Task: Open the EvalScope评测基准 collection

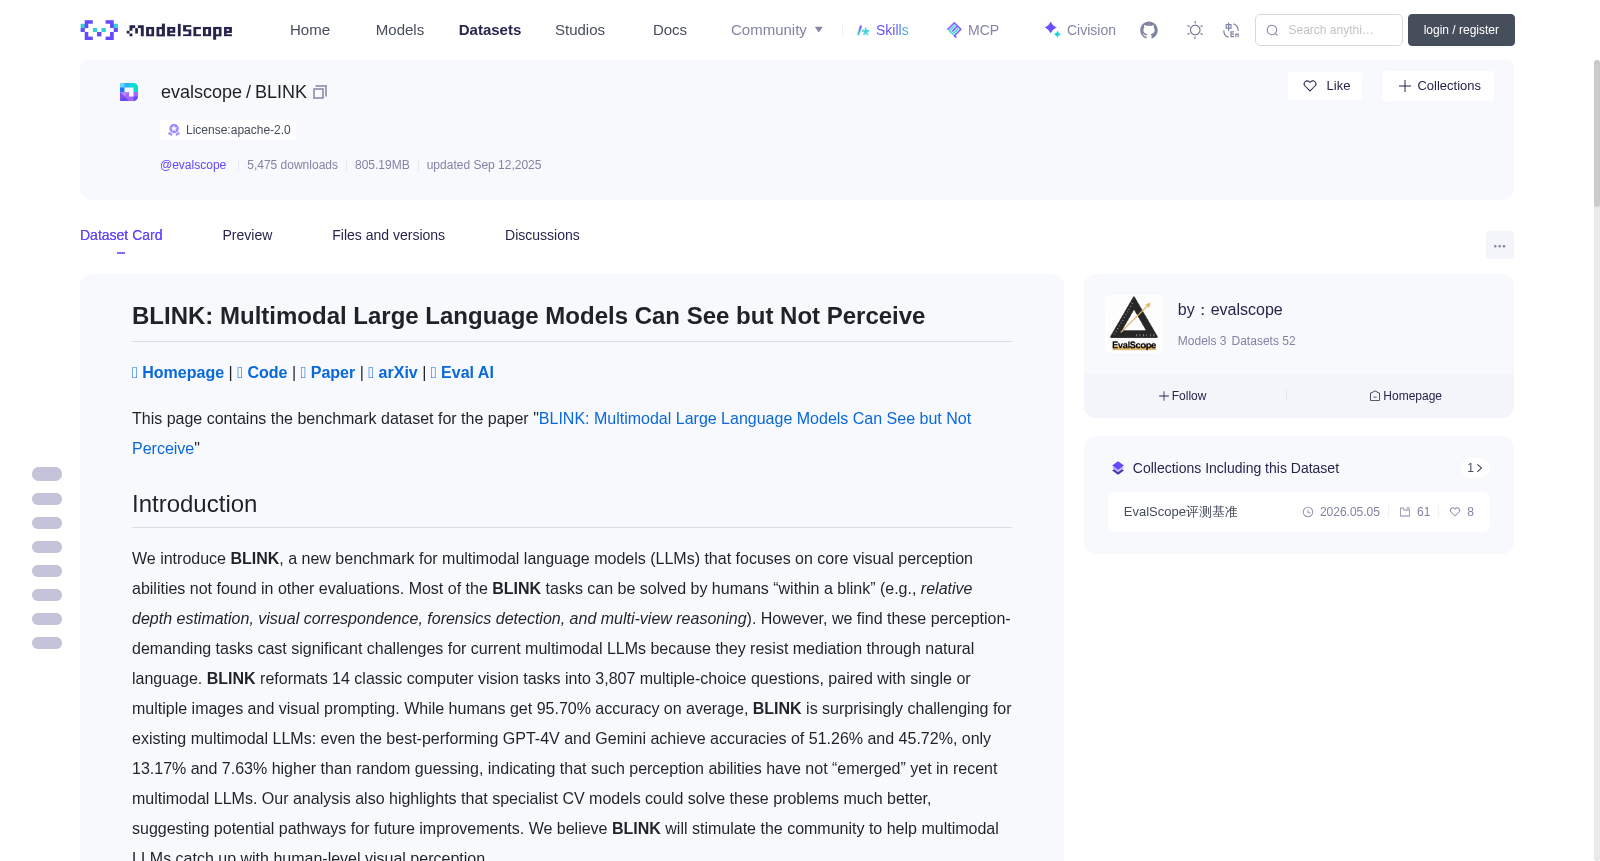Action: [x=1180, y=512]
